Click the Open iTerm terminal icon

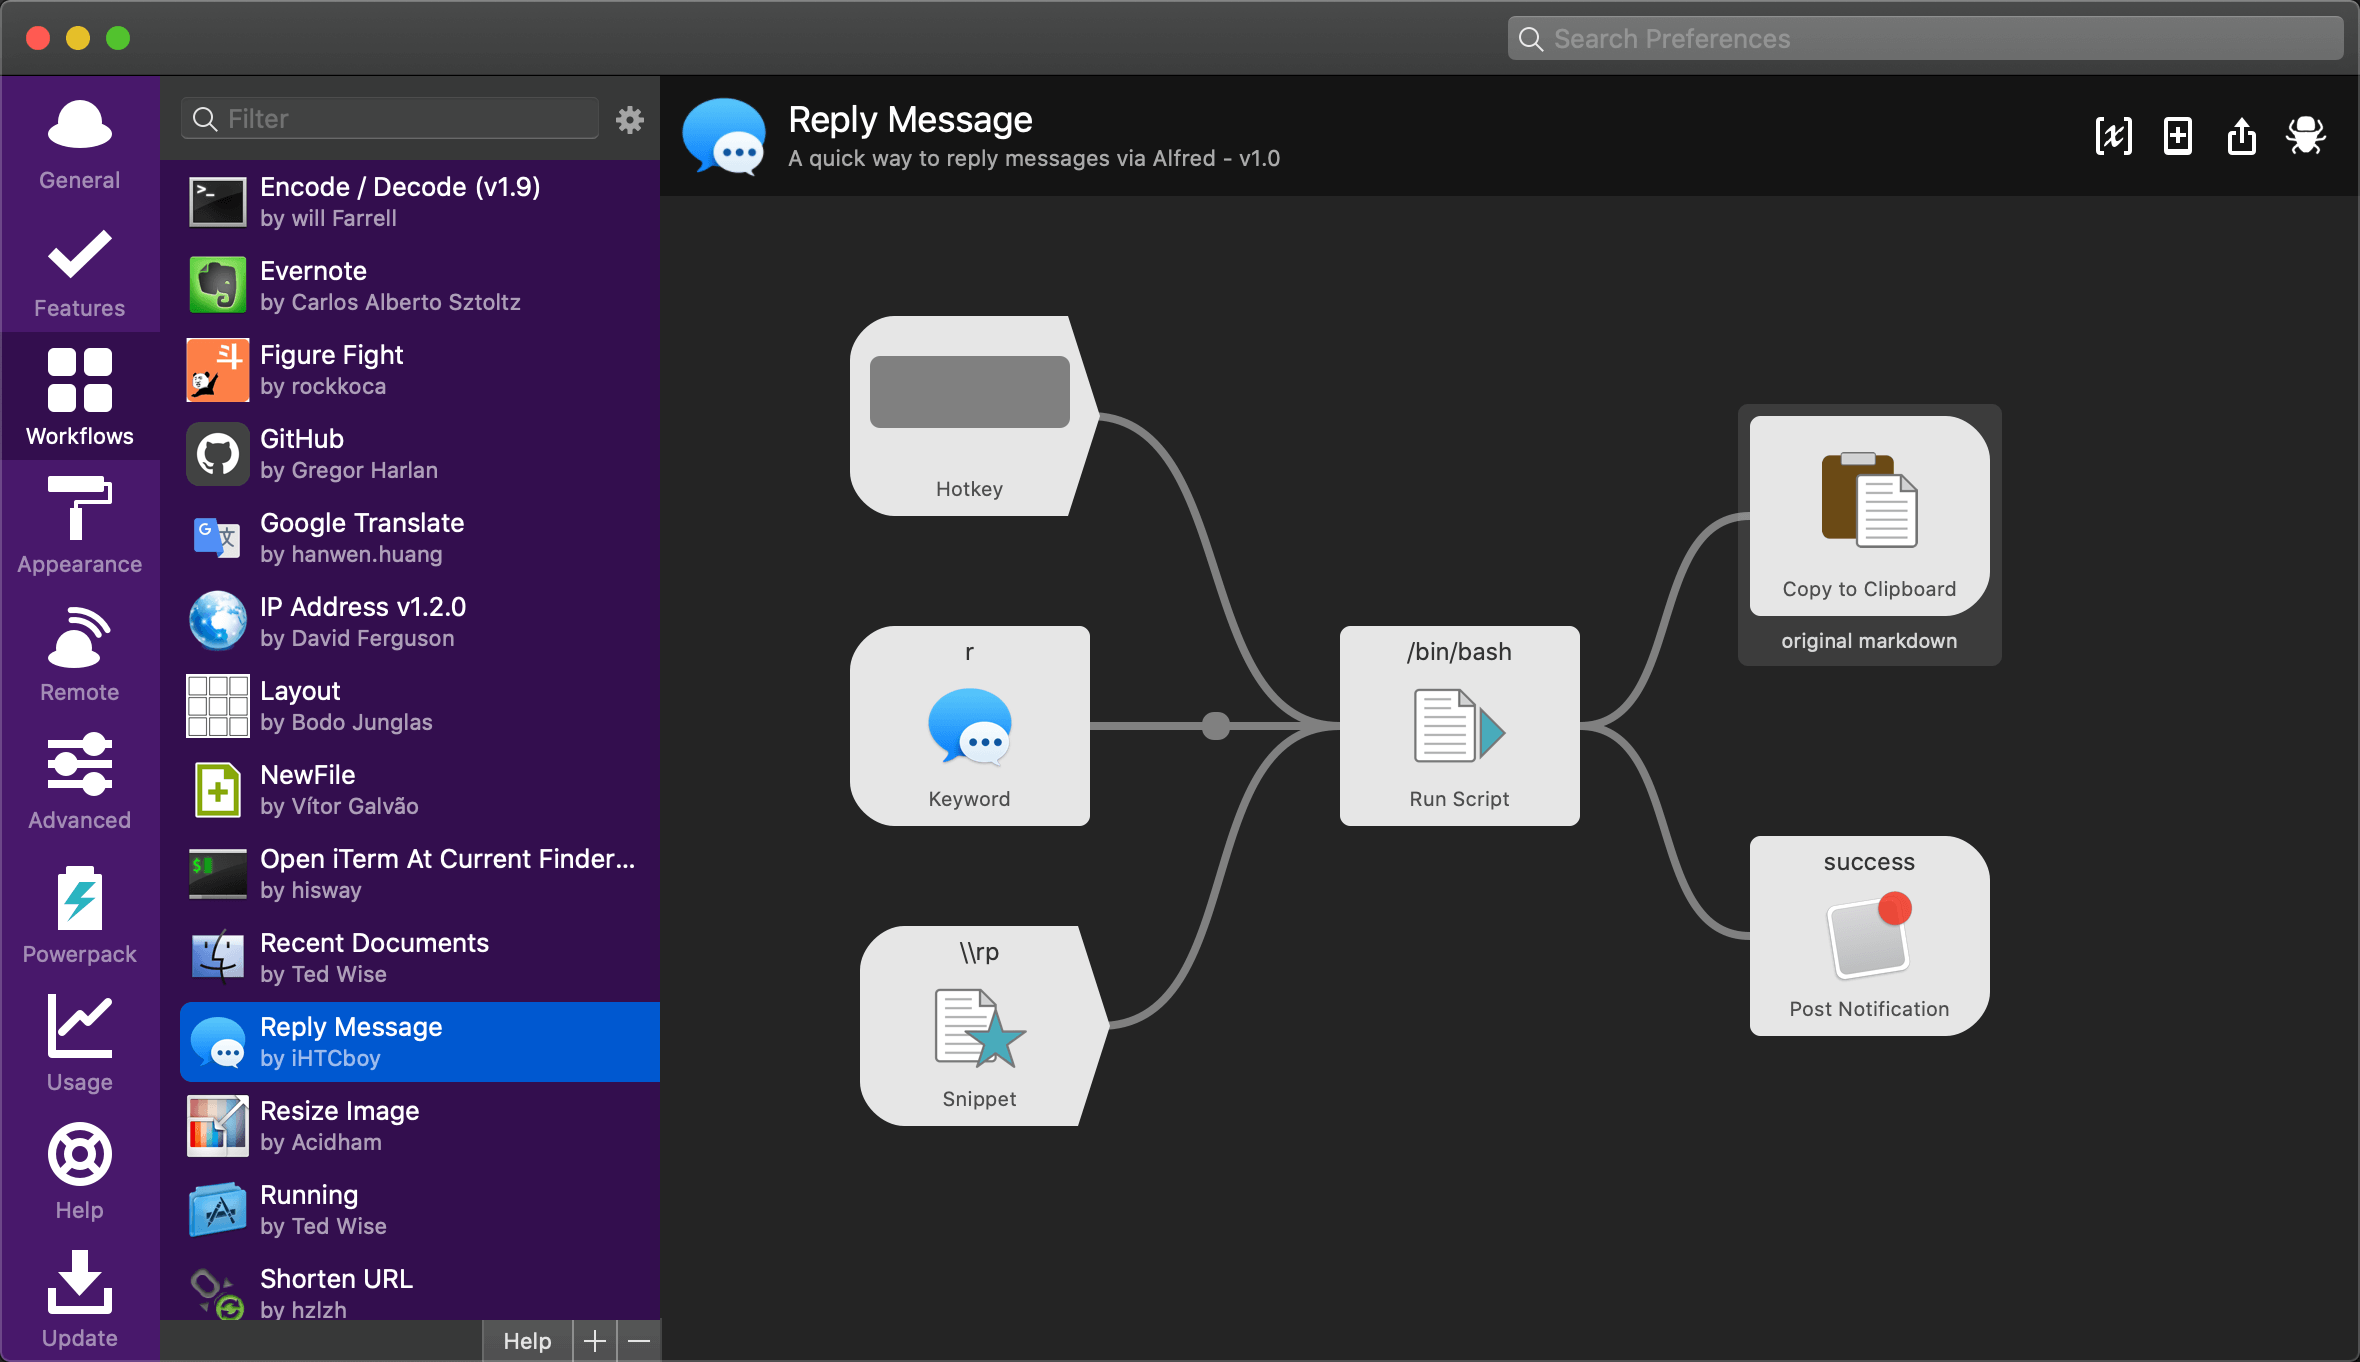[218, 874]
